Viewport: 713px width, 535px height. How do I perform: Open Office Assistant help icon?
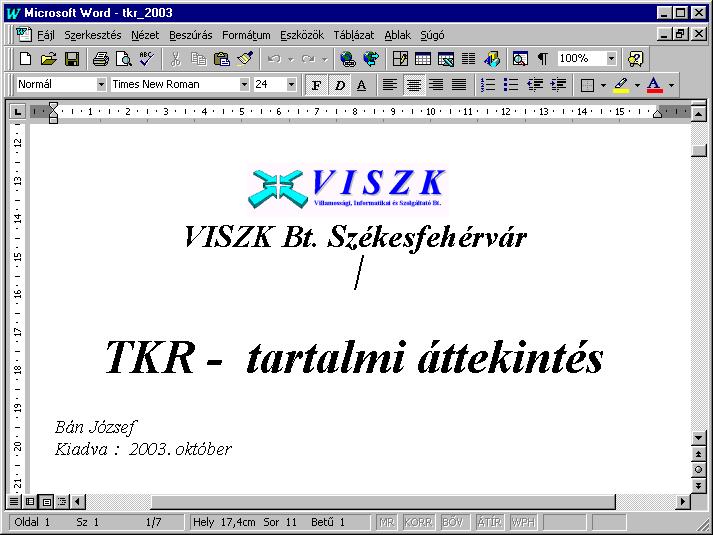(x=635, y=59)
